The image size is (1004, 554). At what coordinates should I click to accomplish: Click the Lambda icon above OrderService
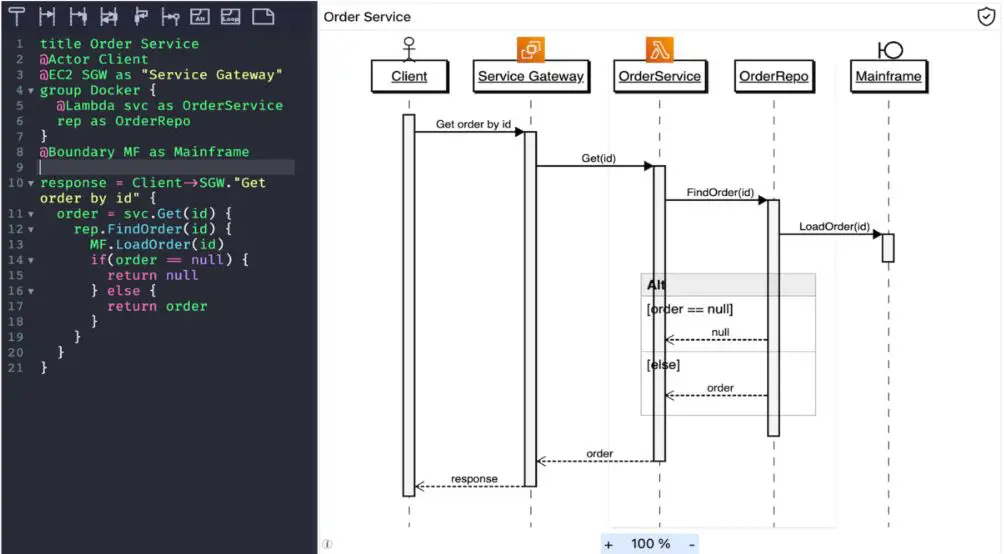click(660, 49)
